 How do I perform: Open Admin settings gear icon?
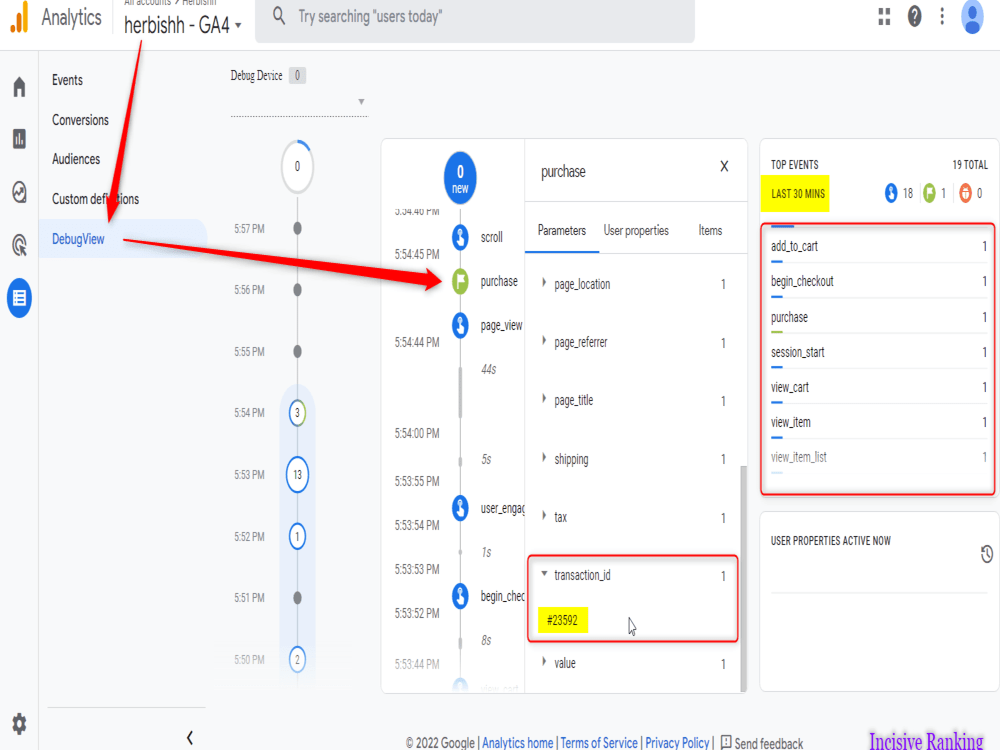[19, 723]
